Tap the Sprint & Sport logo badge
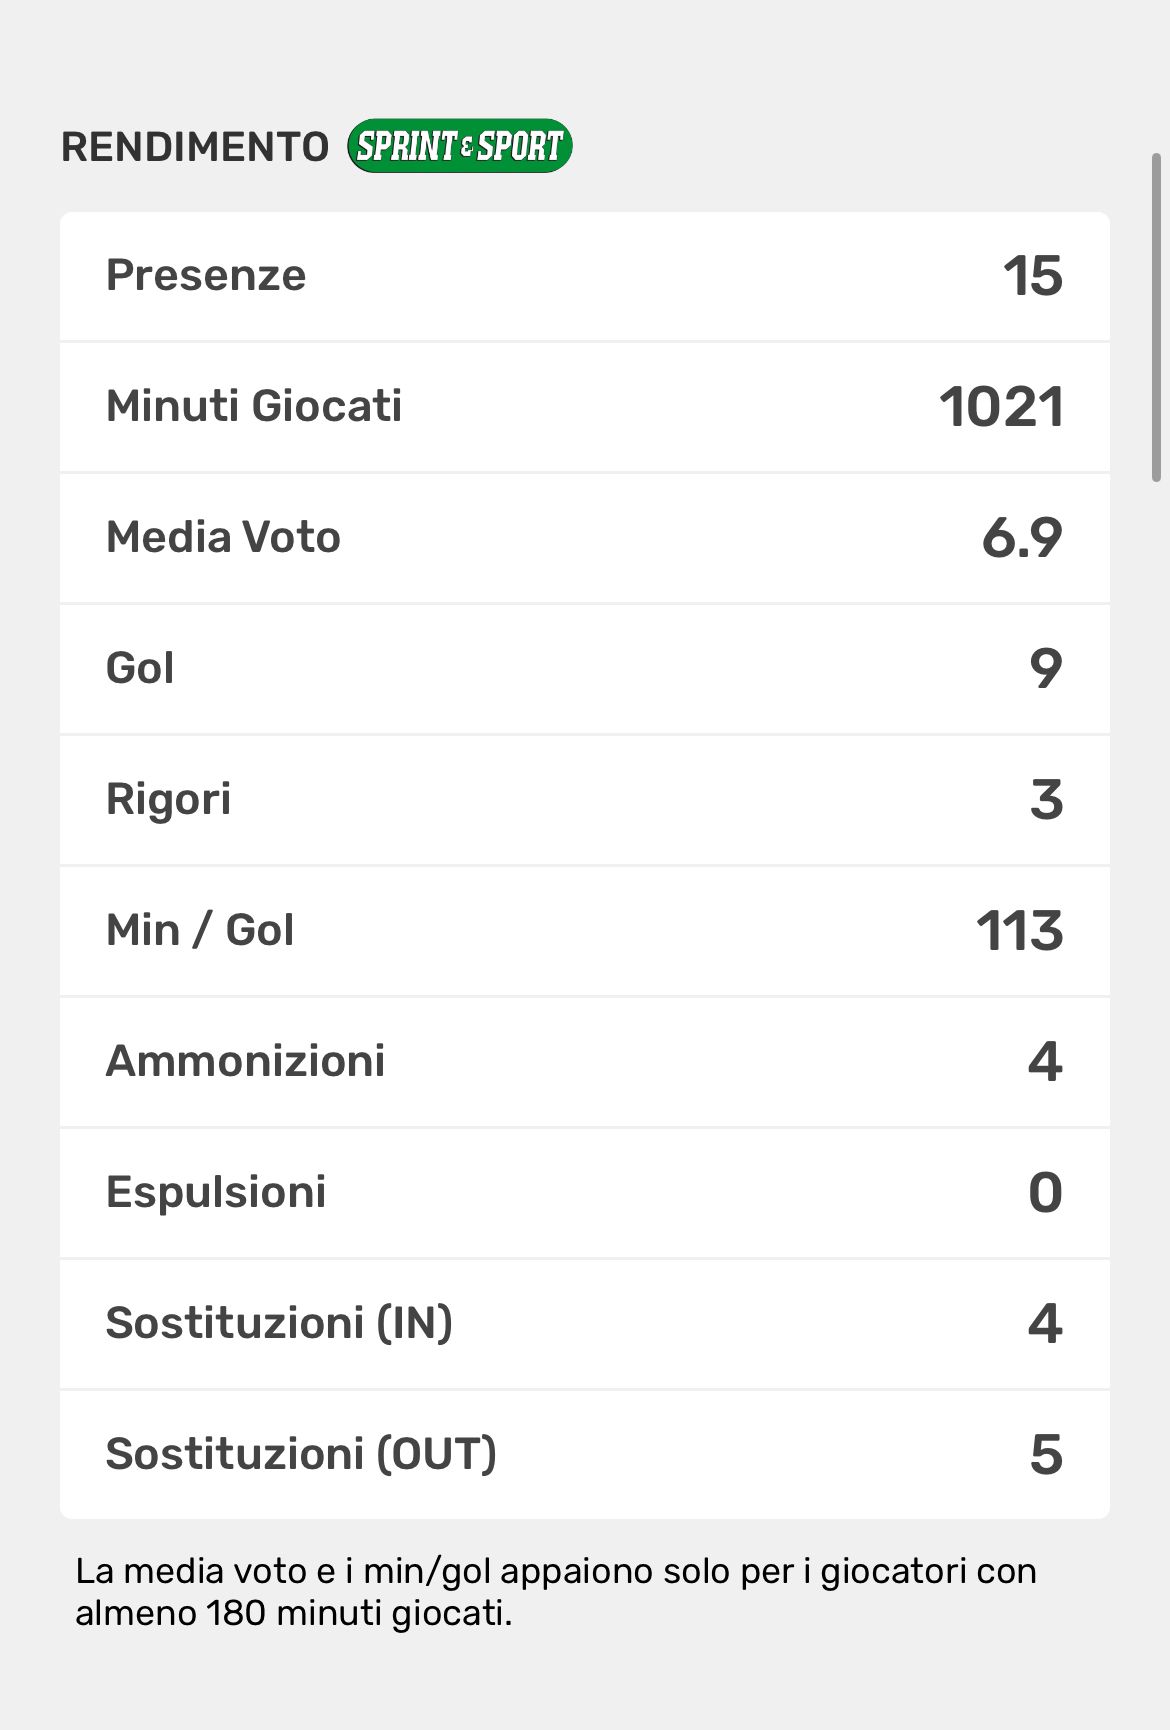The height and width of the screenshot is (1730, 1170). click(460, 146)
